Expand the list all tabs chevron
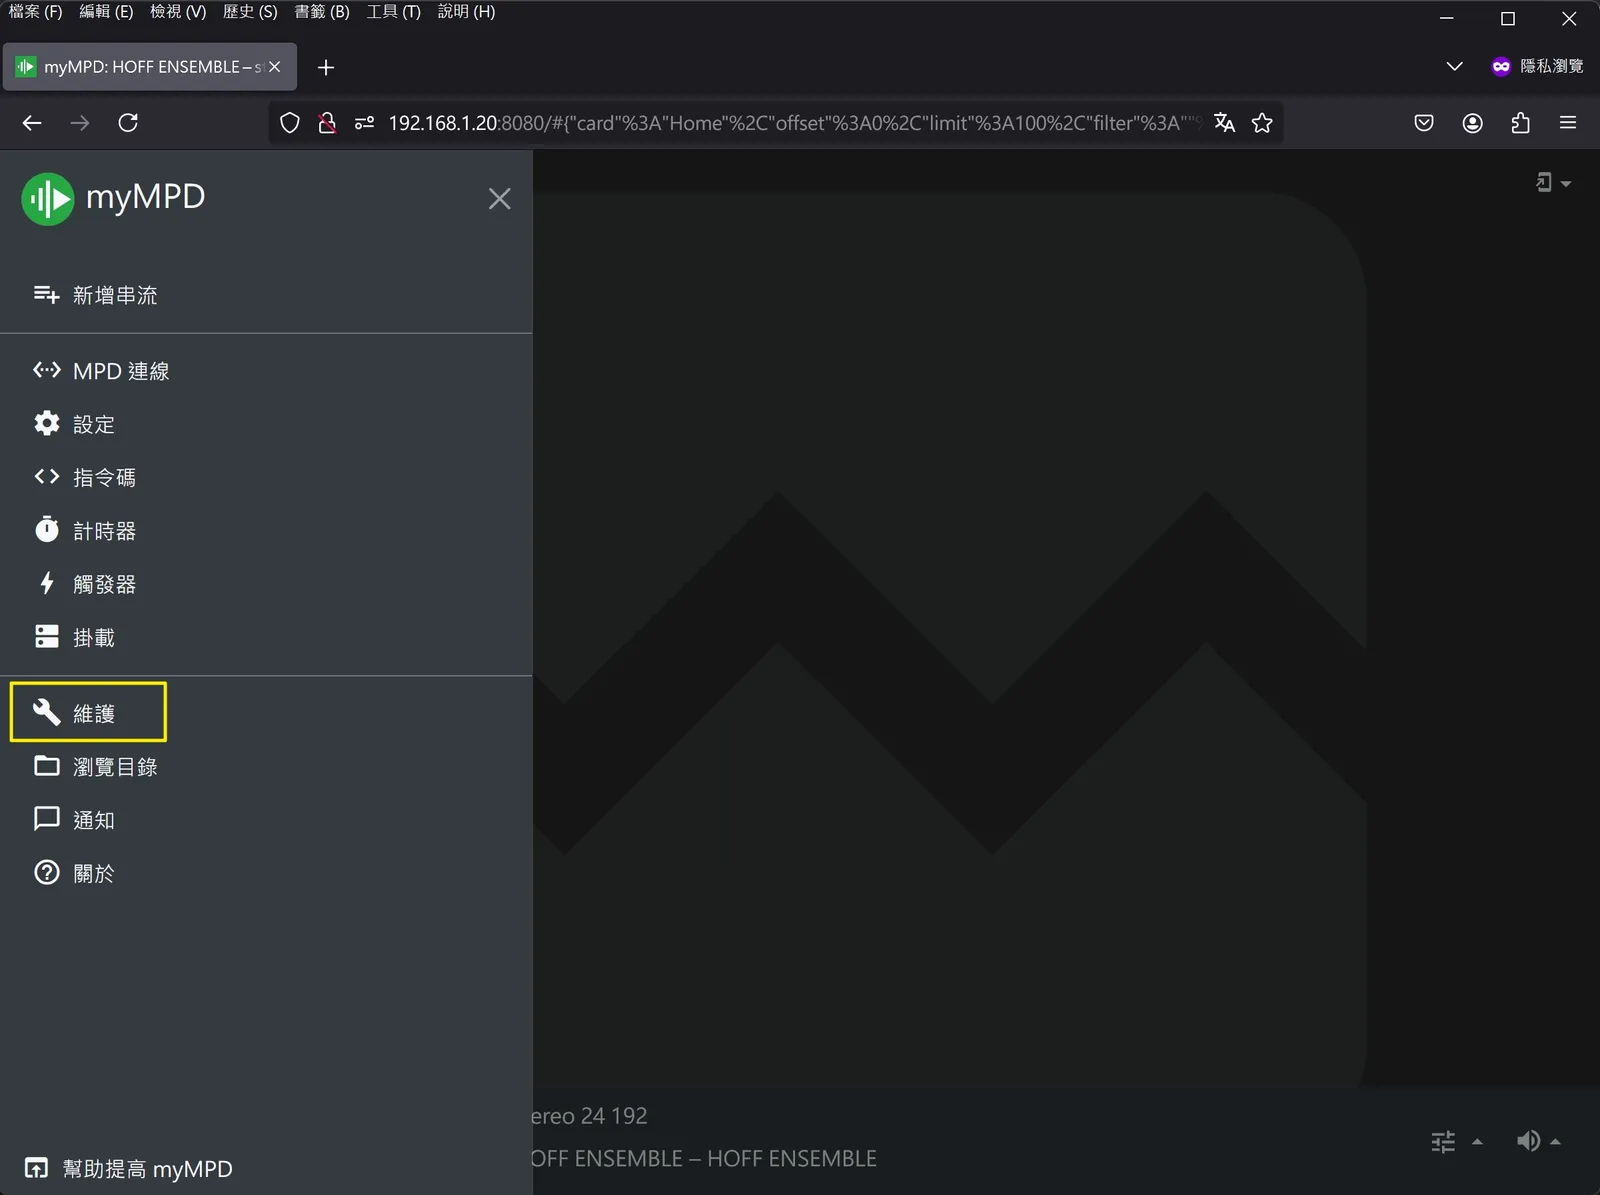The width and height of the screenshot is (1600, 1195). click(1454, 67)
